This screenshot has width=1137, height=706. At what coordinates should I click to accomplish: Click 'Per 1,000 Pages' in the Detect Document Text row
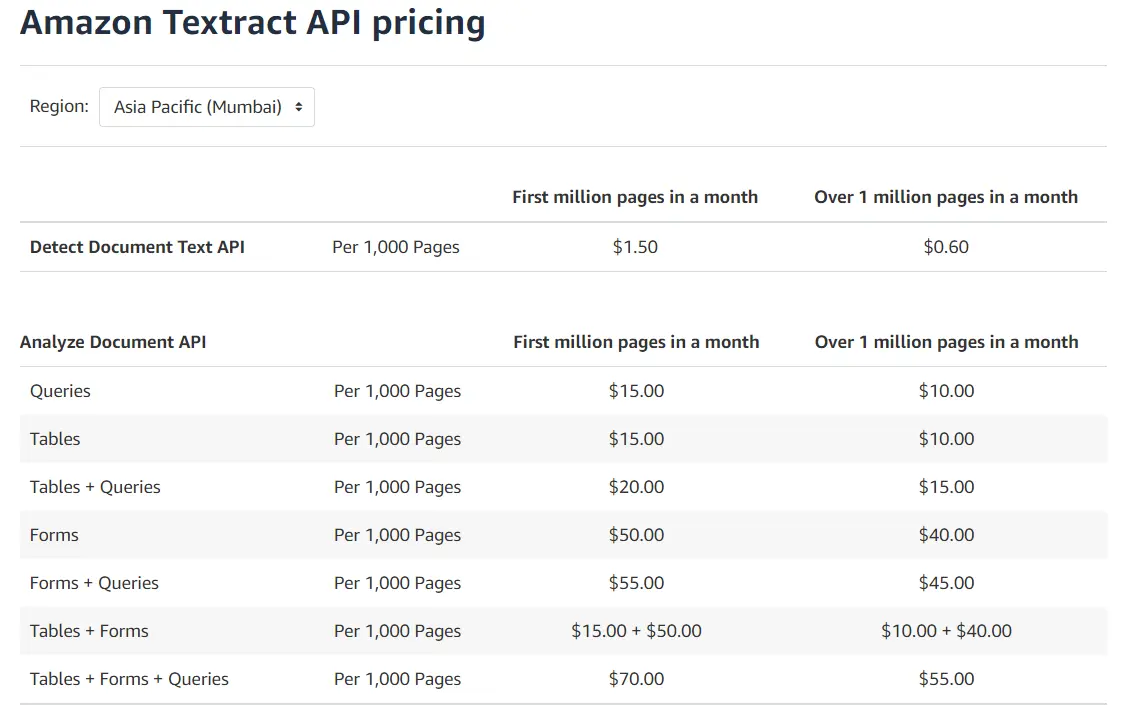coord(396,247)
